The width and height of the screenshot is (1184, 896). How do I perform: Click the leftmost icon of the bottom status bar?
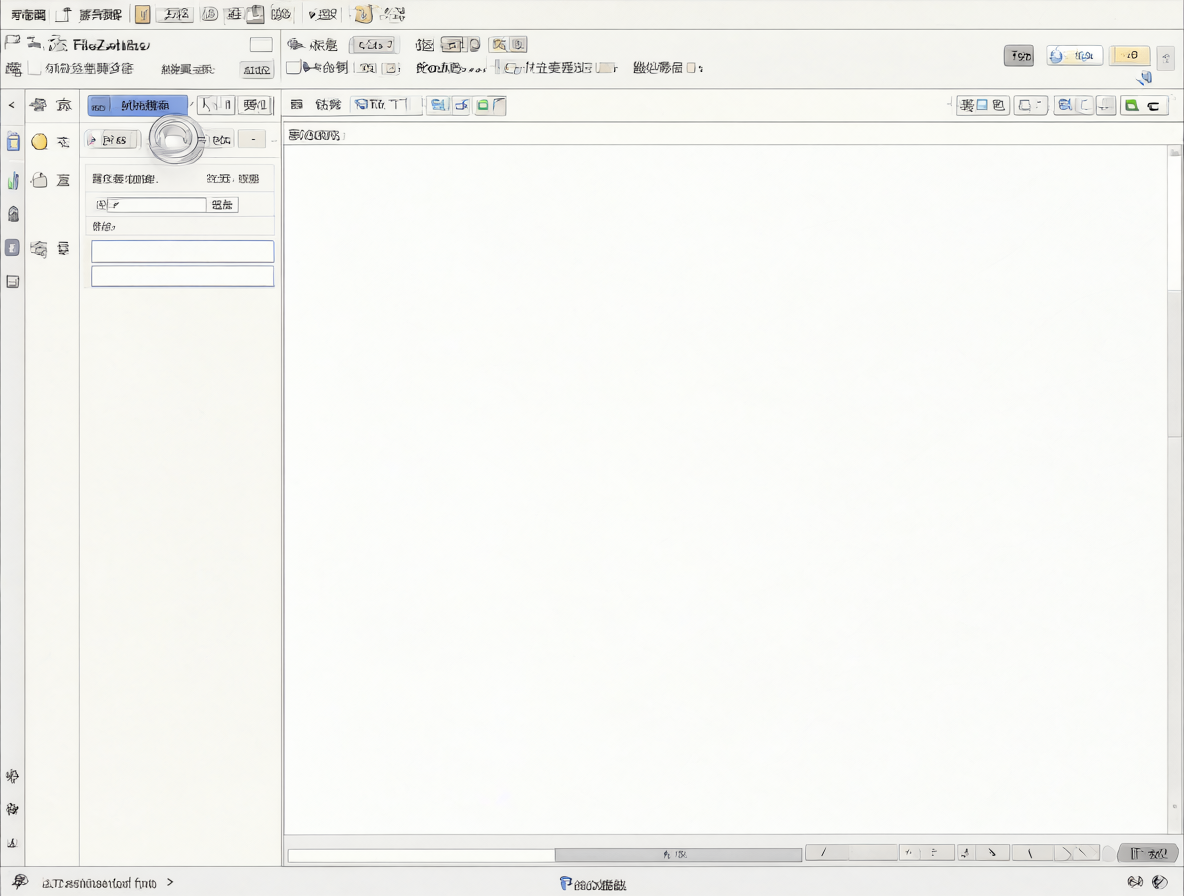[x=20, y=882]
